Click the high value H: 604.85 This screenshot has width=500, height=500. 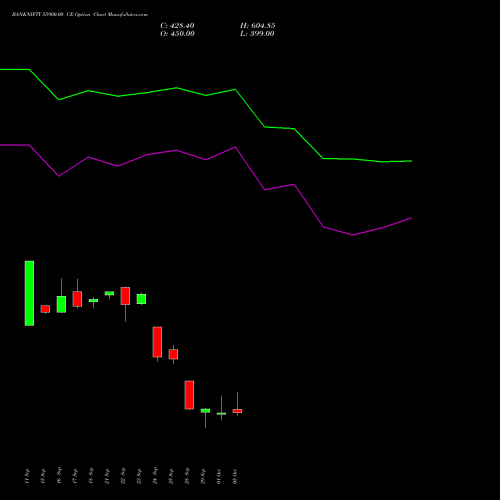click(x=258, y=26)
